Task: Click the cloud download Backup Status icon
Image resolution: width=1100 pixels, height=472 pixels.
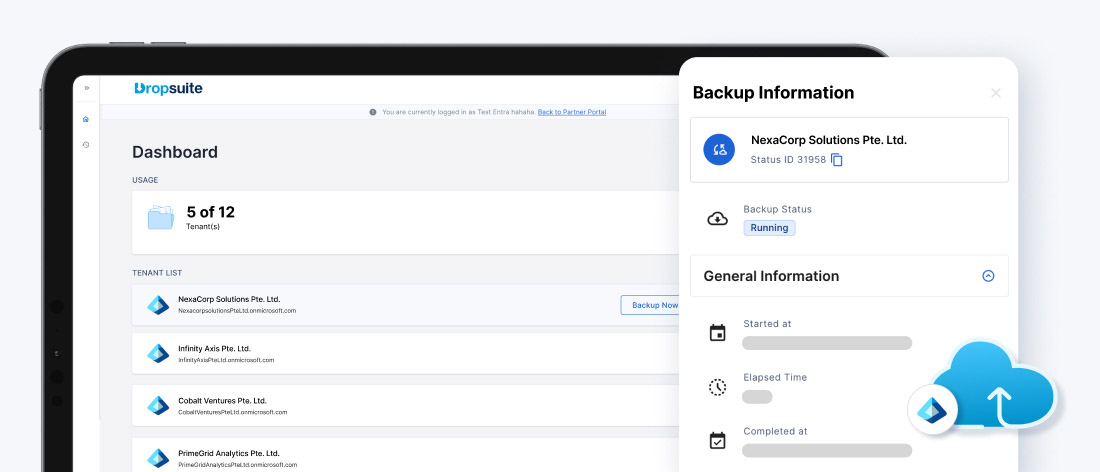Action: click(x=717, y=220)
